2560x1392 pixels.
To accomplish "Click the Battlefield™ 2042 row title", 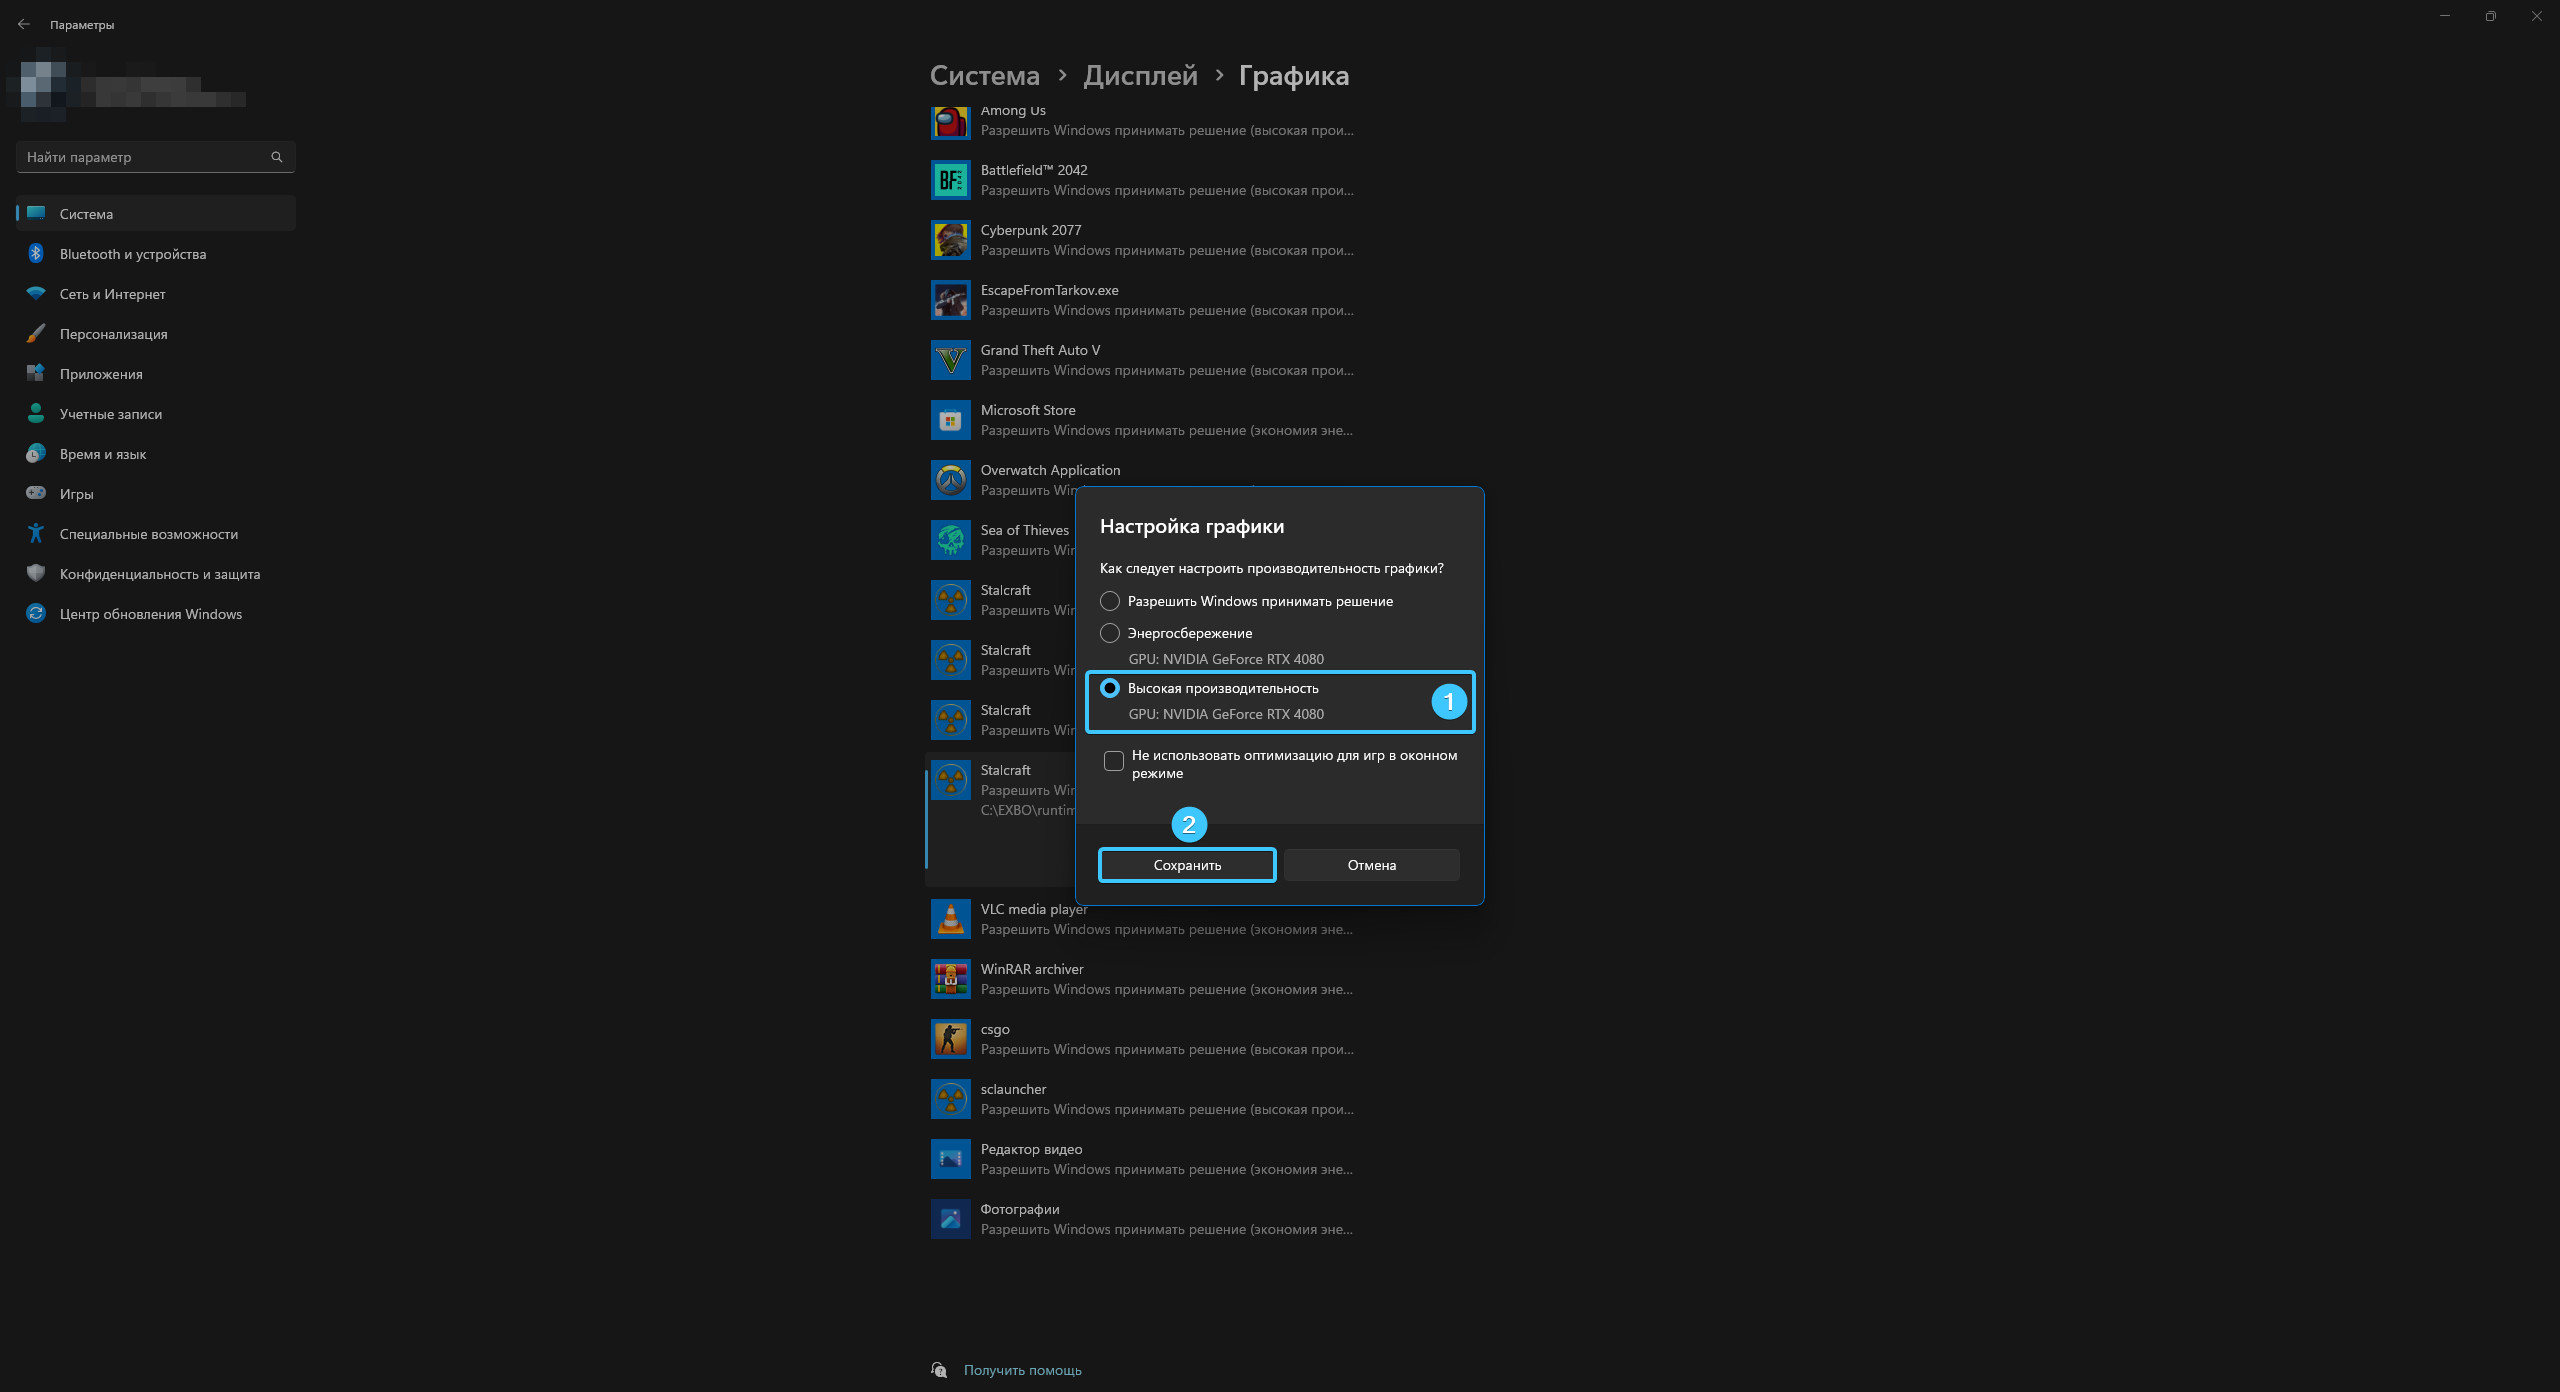I will (x=1034, y=170).
